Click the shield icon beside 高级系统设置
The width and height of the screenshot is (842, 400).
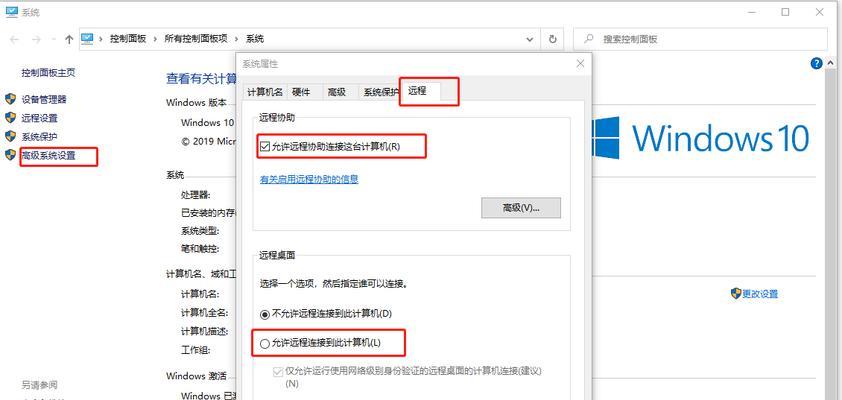pyautogui.click(x=10, y=155)
